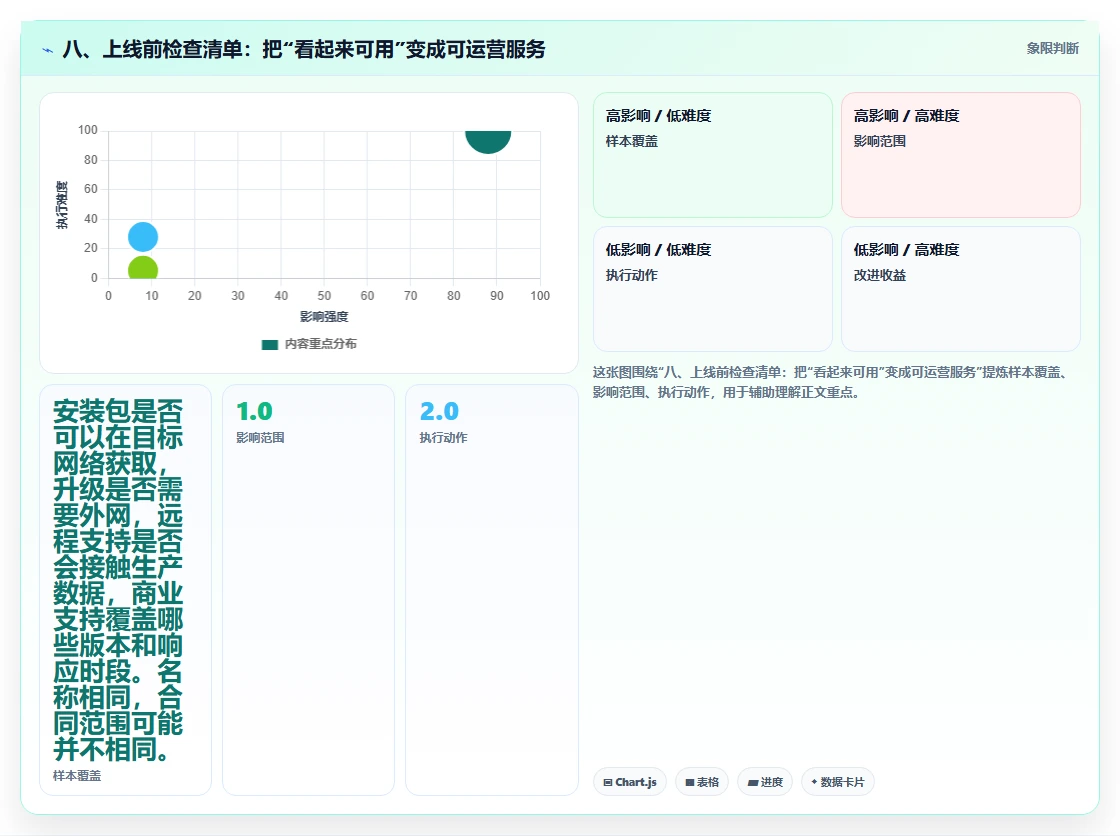Click the 进度 tag
The height and width of the screenshot is (836, 1120).
tap(764, 782)
